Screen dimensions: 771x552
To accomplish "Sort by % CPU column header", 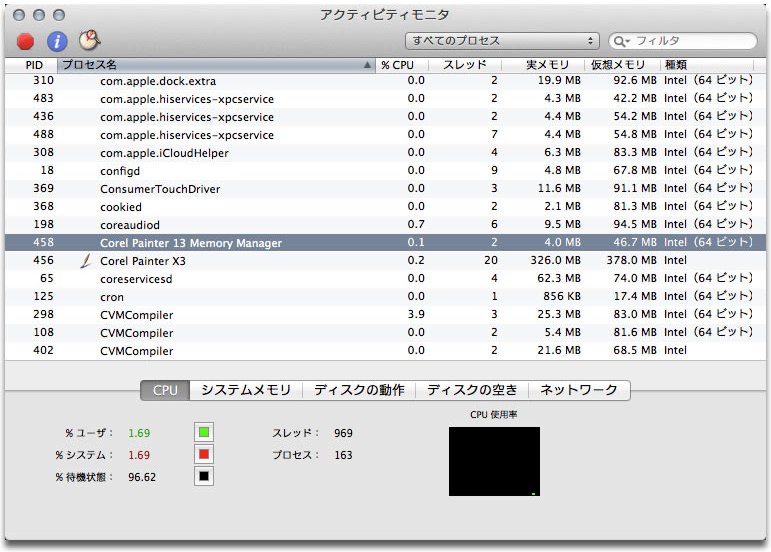I will pyautogui.click(x=402, y=65).
